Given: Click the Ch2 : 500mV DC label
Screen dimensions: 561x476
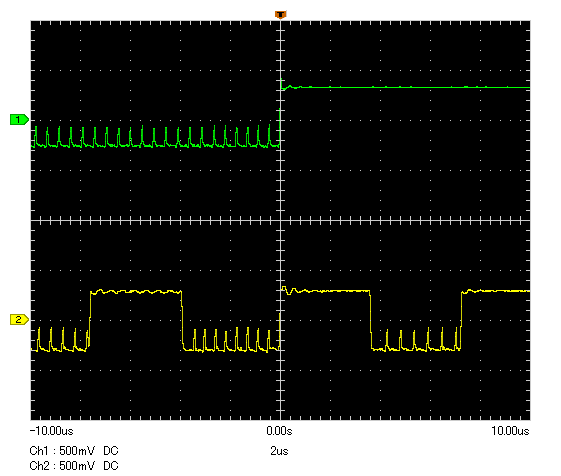Looking at the screenshot, I should 74,466.
